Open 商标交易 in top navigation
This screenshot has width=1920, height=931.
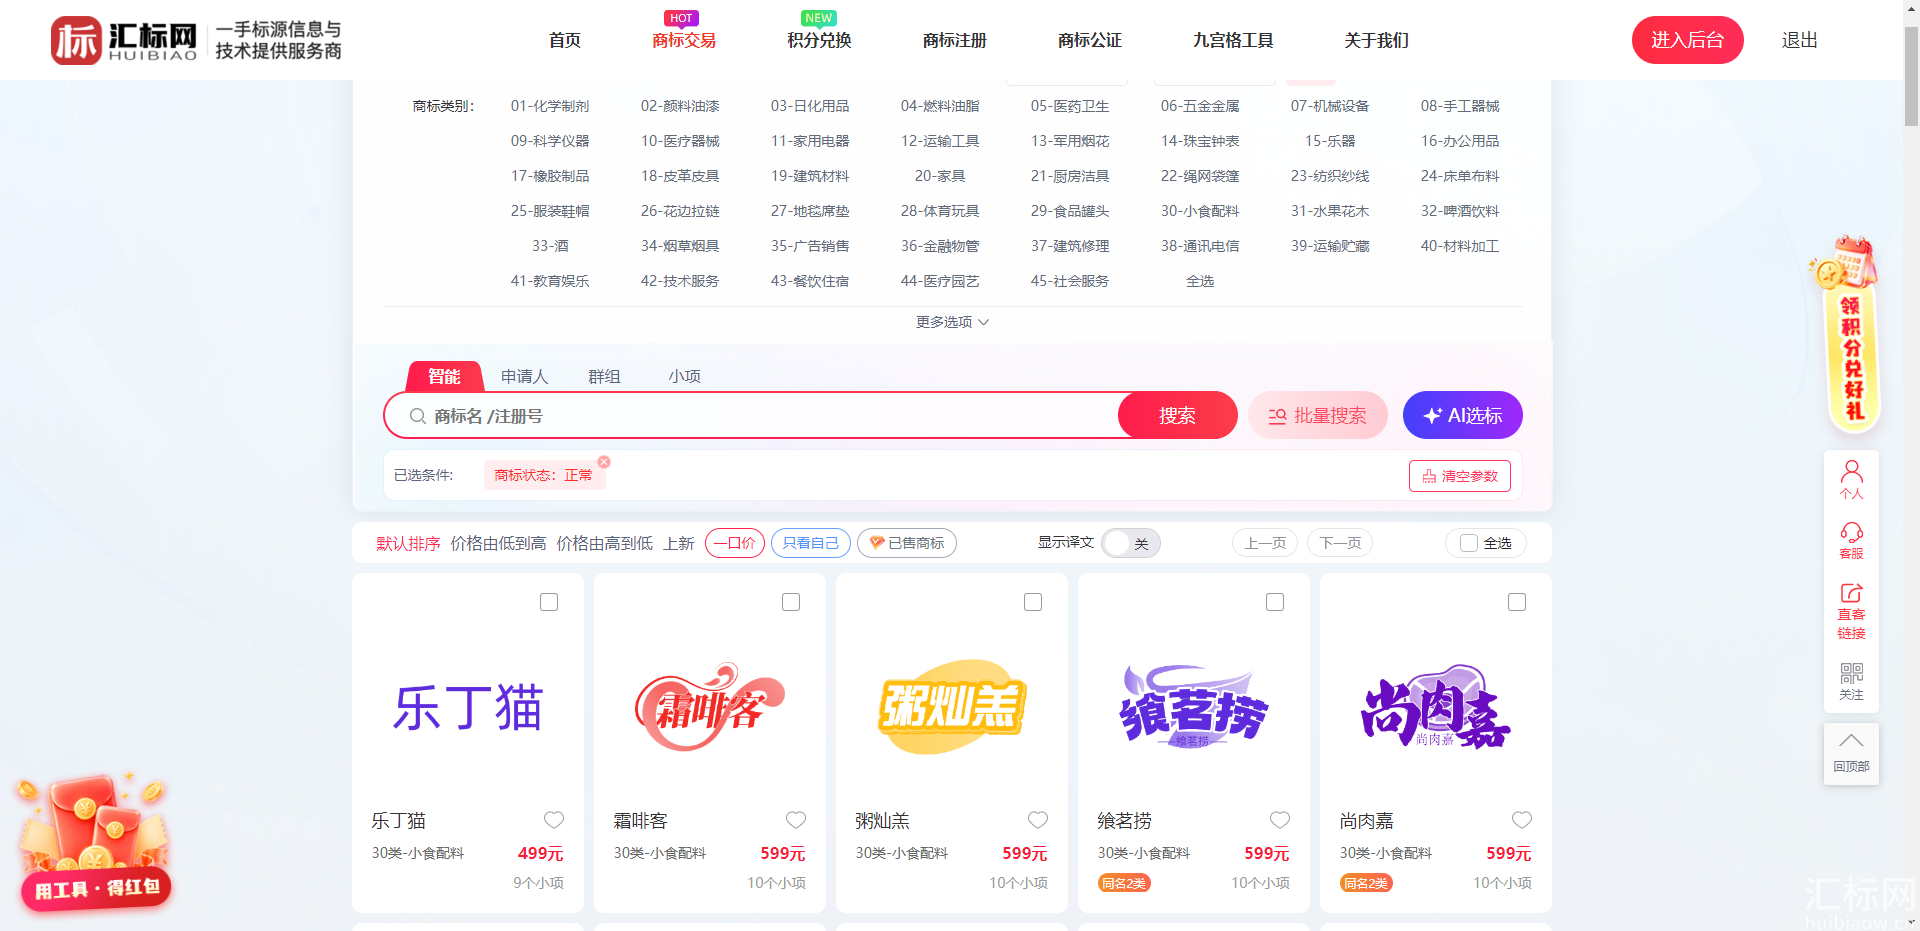[684, 40]
